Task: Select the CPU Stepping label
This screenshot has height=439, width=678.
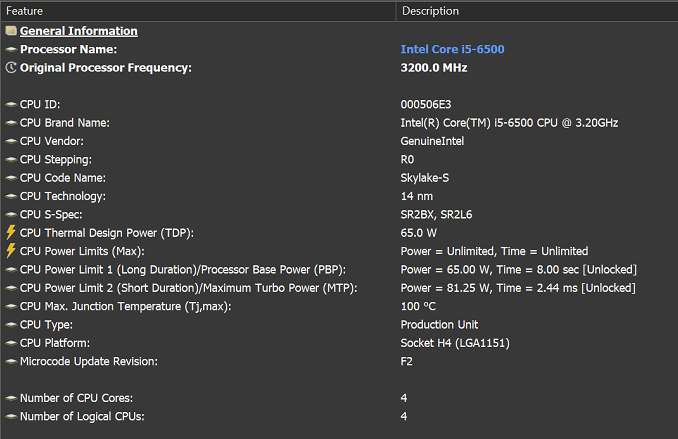Action: coord(55,160)
